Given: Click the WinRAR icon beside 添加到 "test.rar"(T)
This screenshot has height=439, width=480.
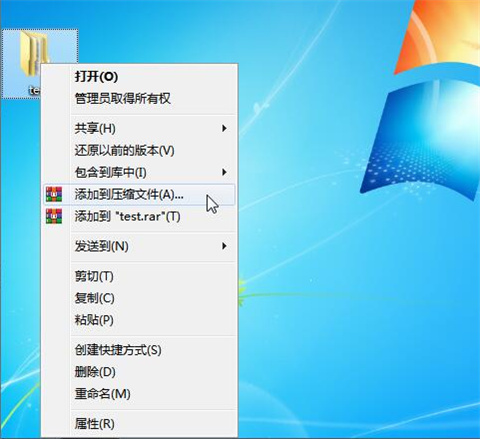Looking at the screenshot, I should click(x=54, y=216).
